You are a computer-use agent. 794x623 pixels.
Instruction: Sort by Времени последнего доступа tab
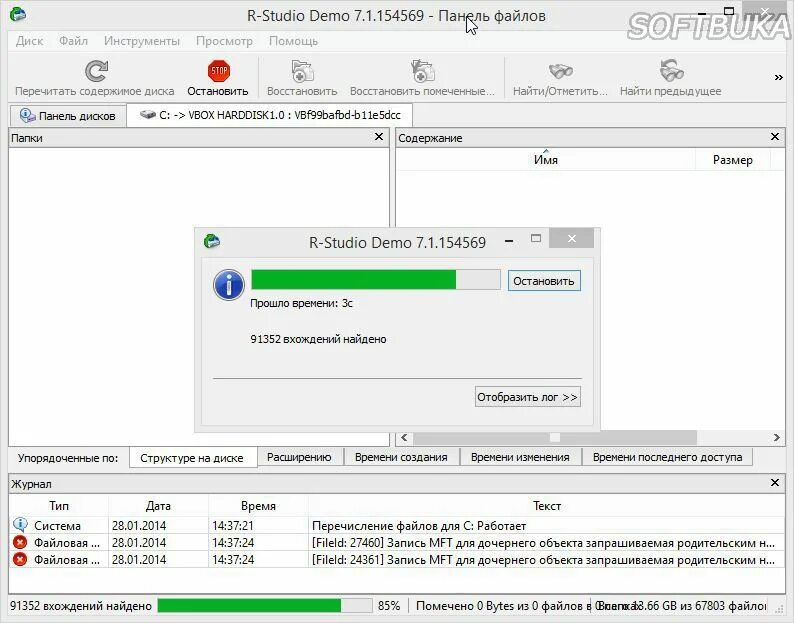667,457
